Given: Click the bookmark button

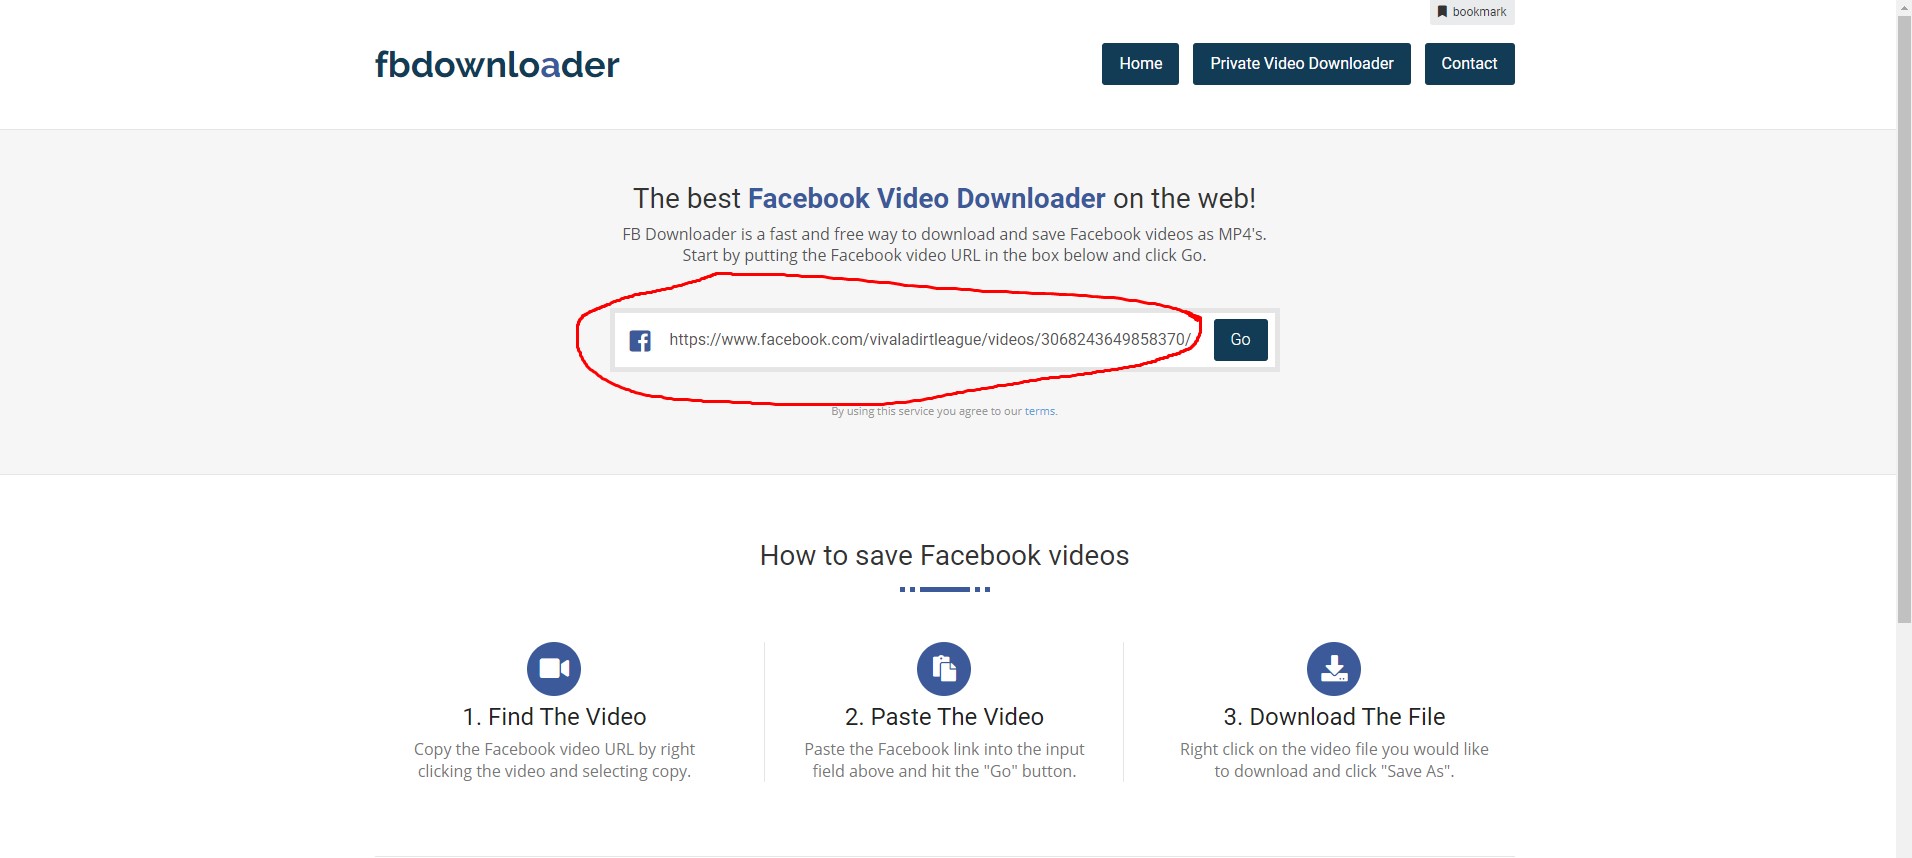Looking at the screenshot, I should pyautogui.click(x=1472, y=12).
